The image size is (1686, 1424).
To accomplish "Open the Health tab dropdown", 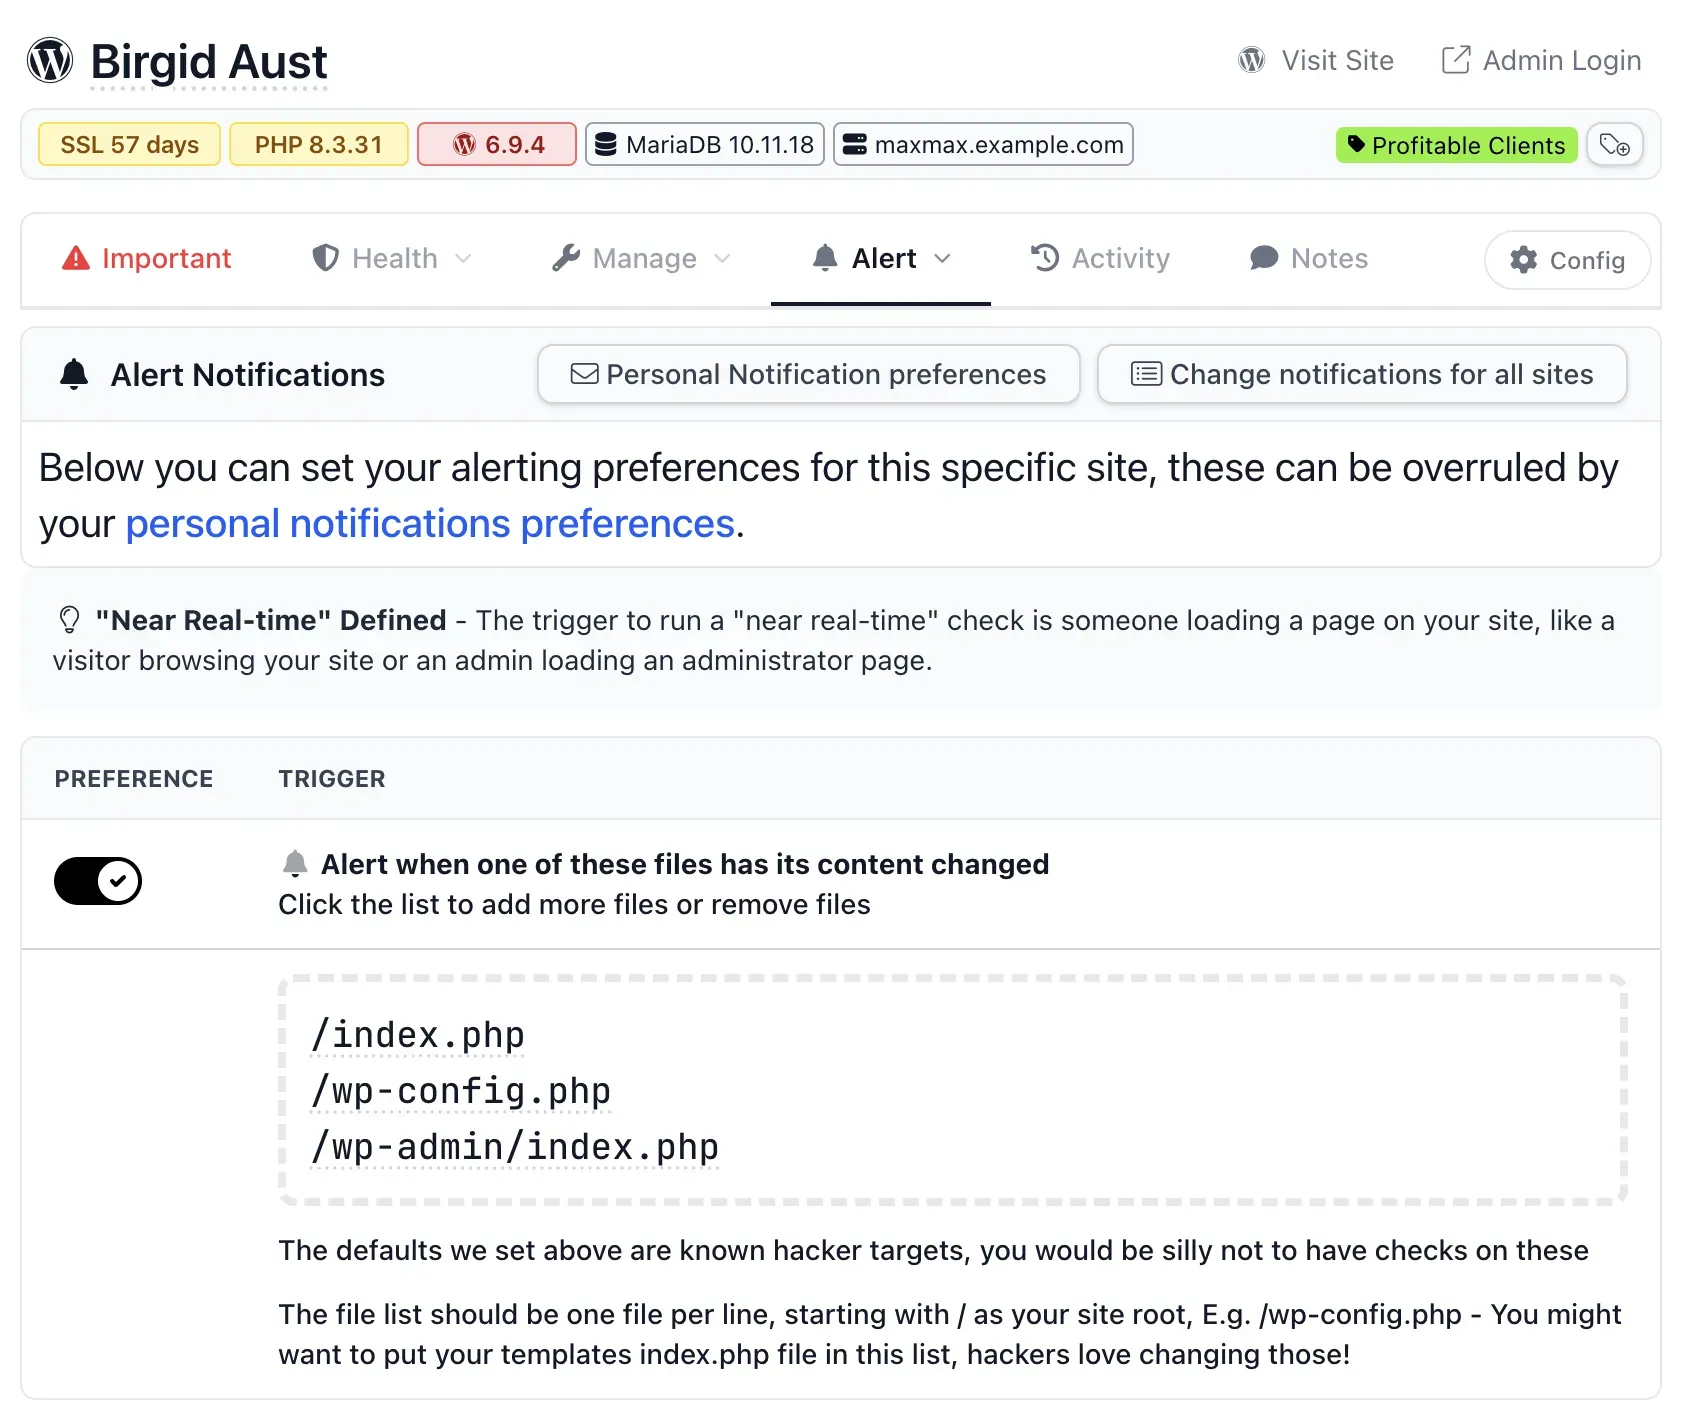I will click(x=391, y=258).
